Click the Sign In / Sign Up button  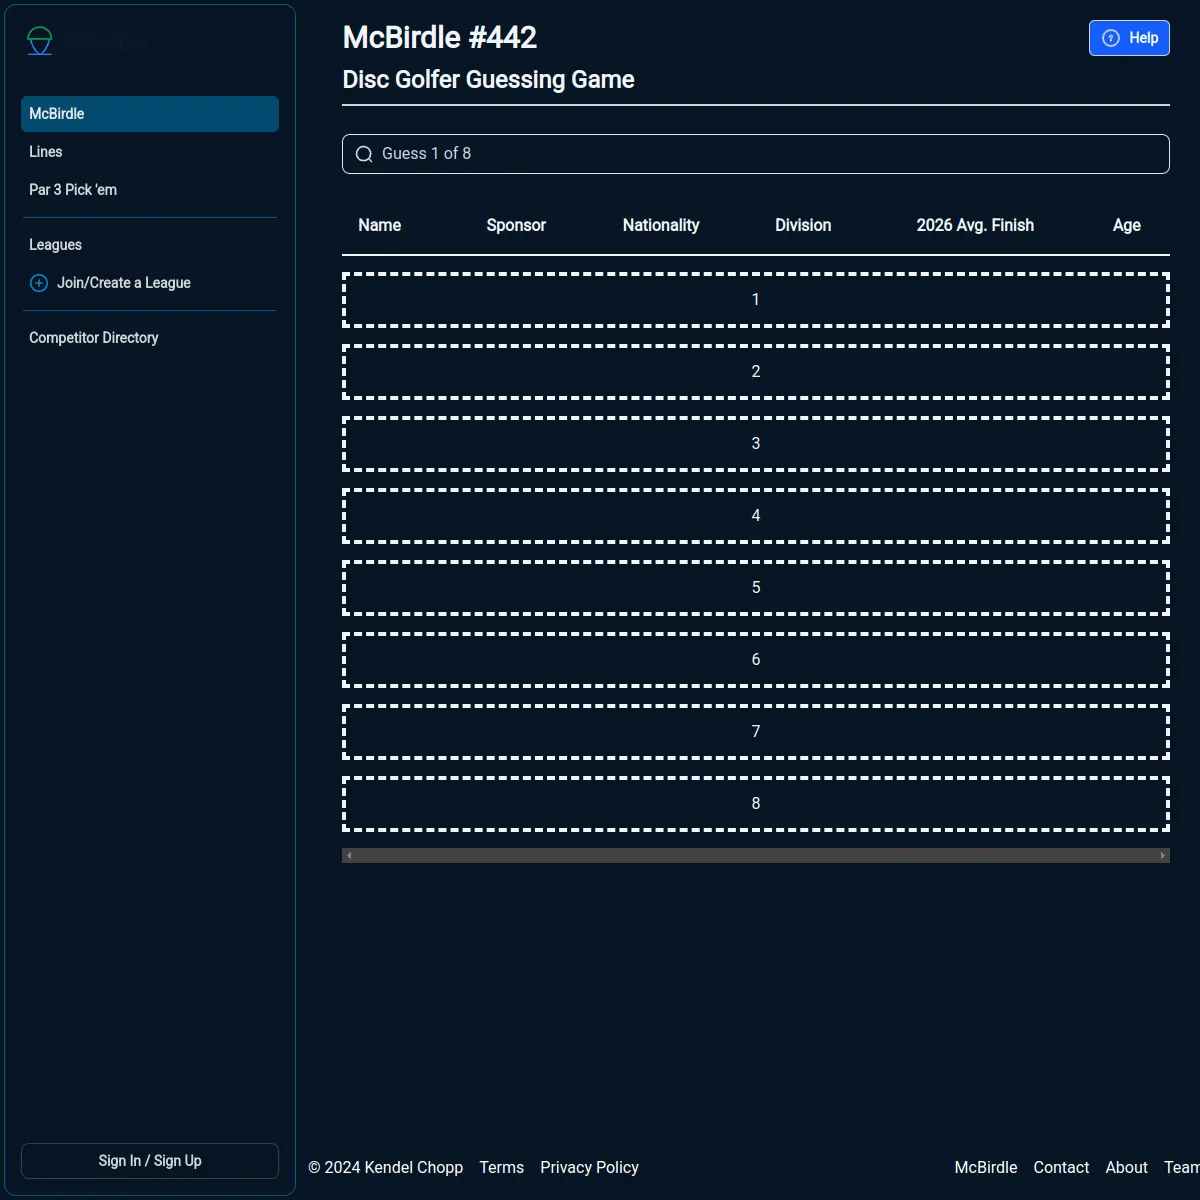[150, 1161]
